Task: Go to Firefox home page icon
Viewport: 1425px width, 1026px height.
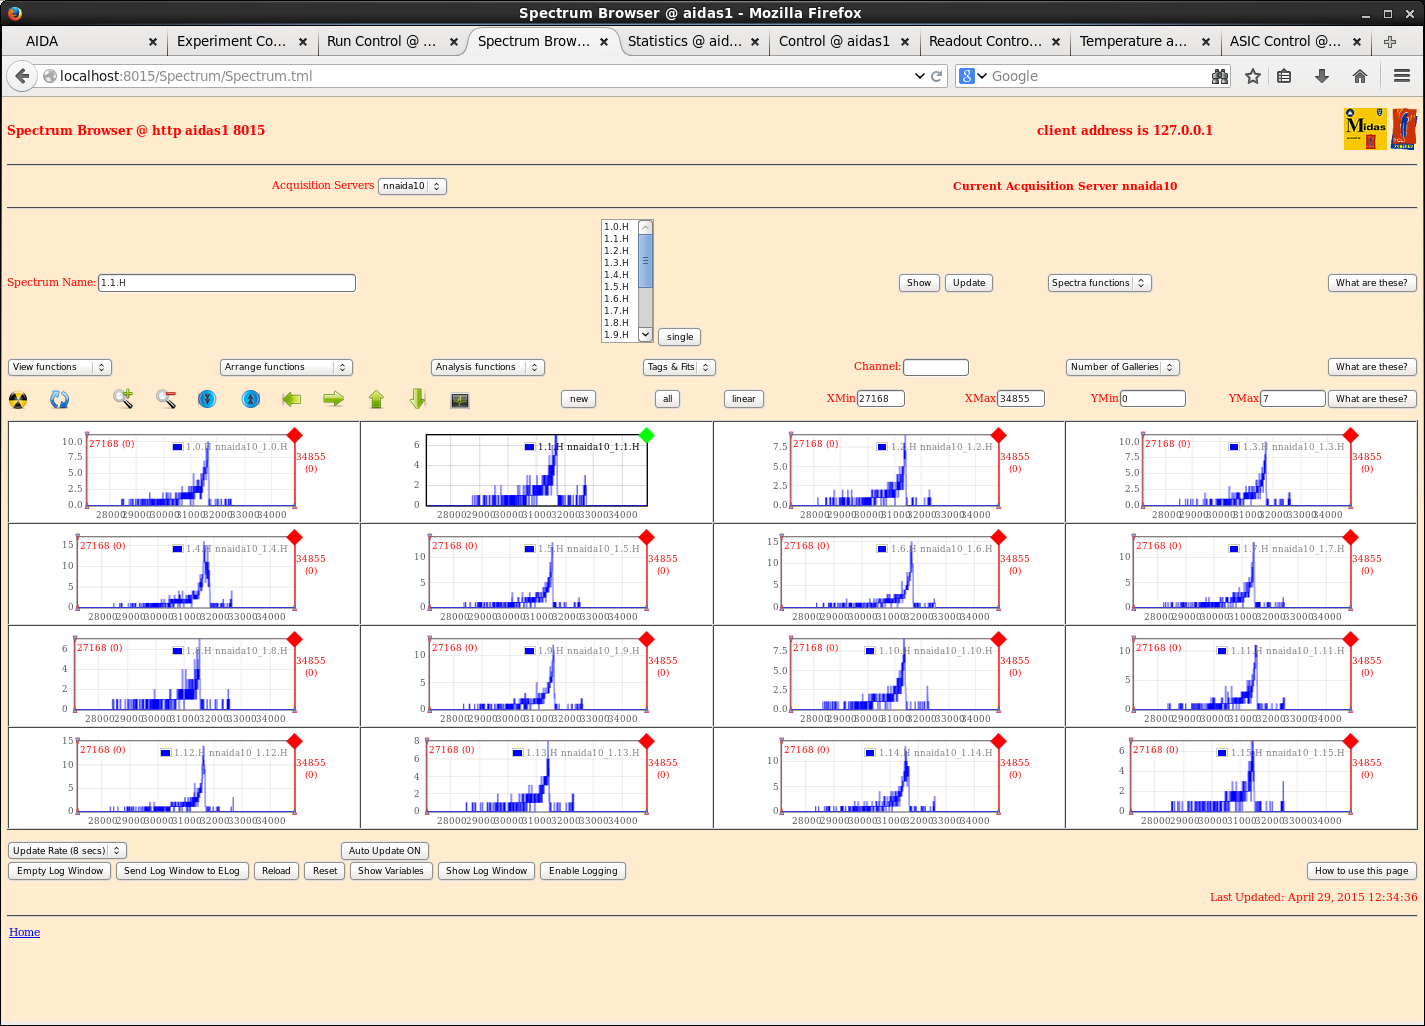Action: tap(1360, 76)
